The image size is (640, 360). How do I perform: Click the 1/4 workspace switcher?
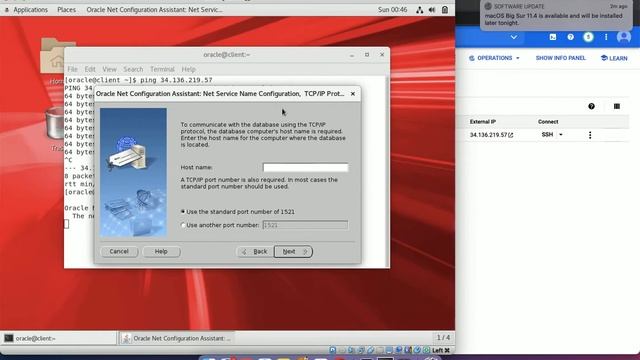[443, 338]
